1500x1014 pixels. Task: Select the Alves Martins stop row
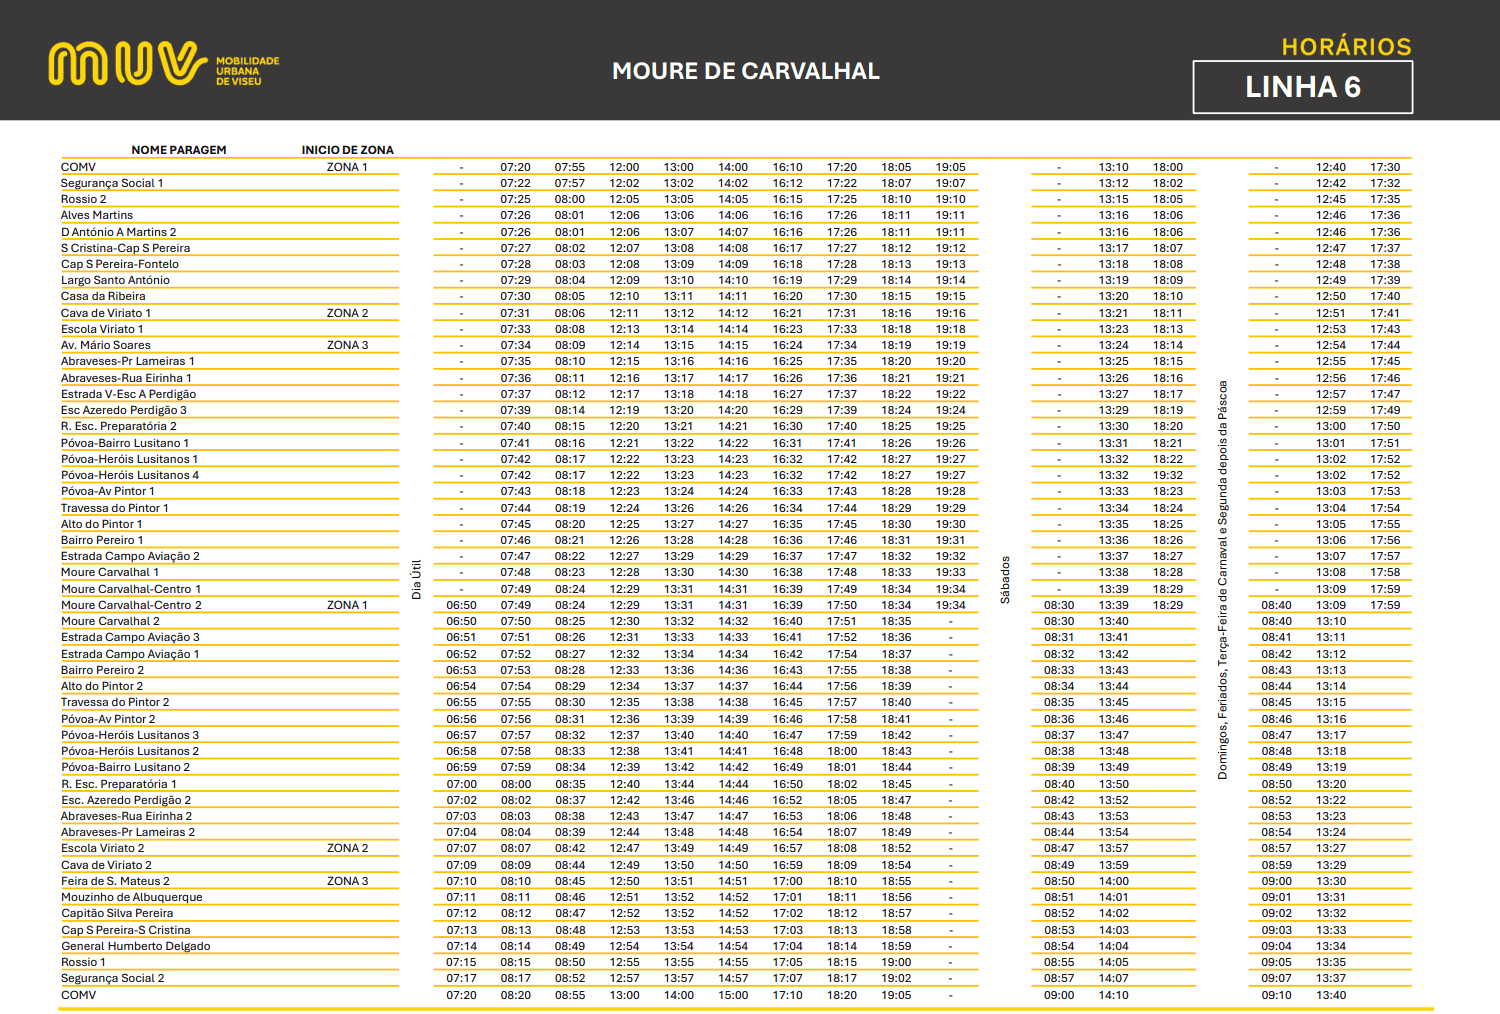point(97,215)
